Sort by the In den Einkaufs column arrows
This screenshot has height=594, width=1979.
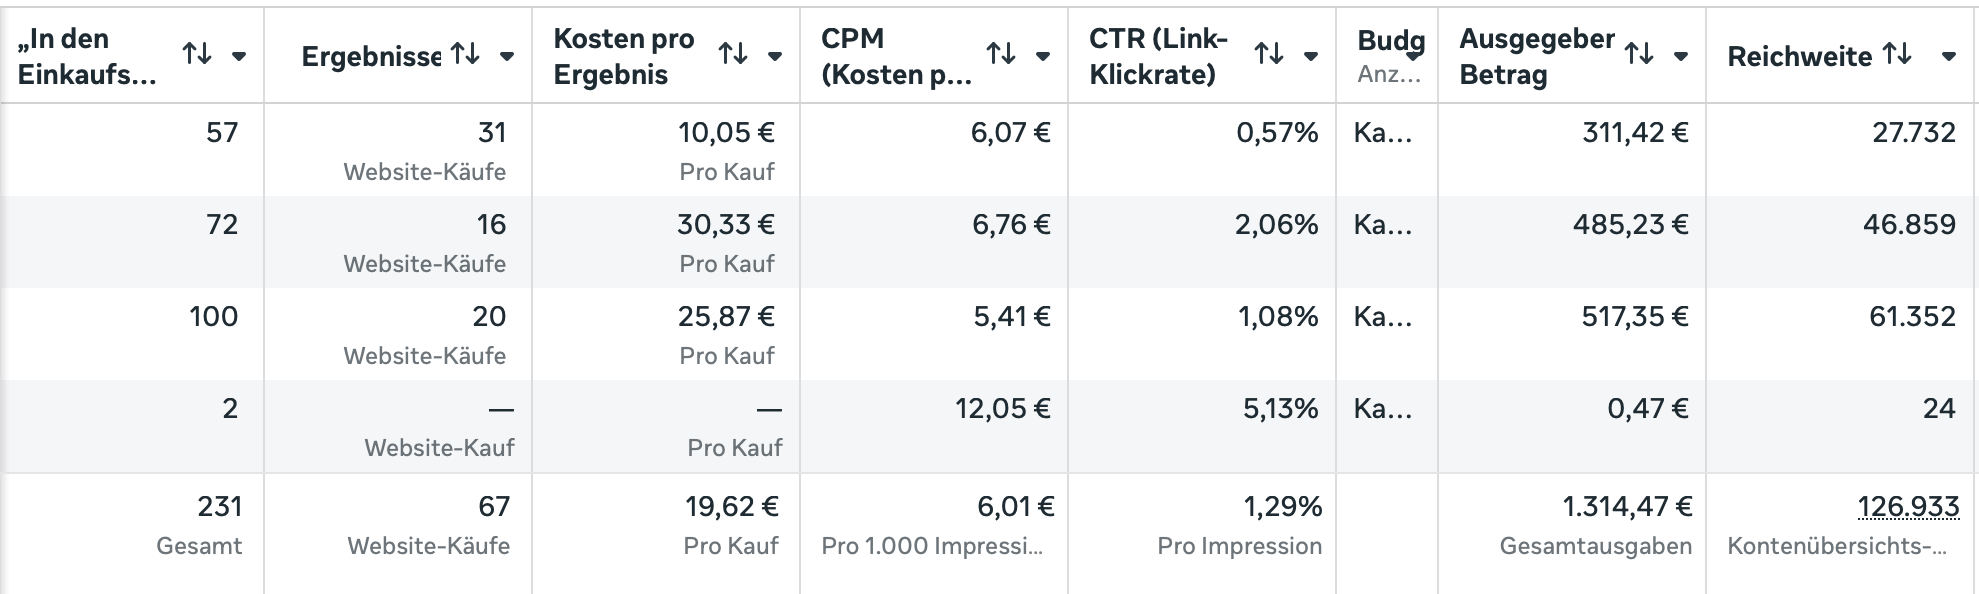[x=197, y=55]
